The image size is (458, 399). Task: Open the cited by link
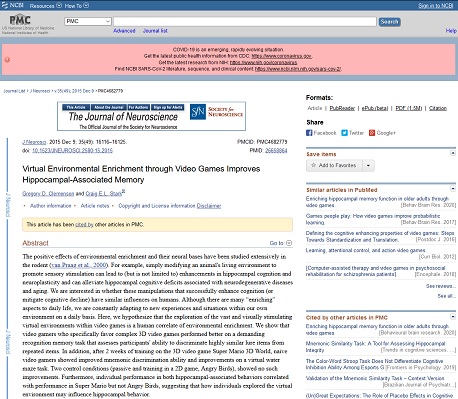(84, 225)
